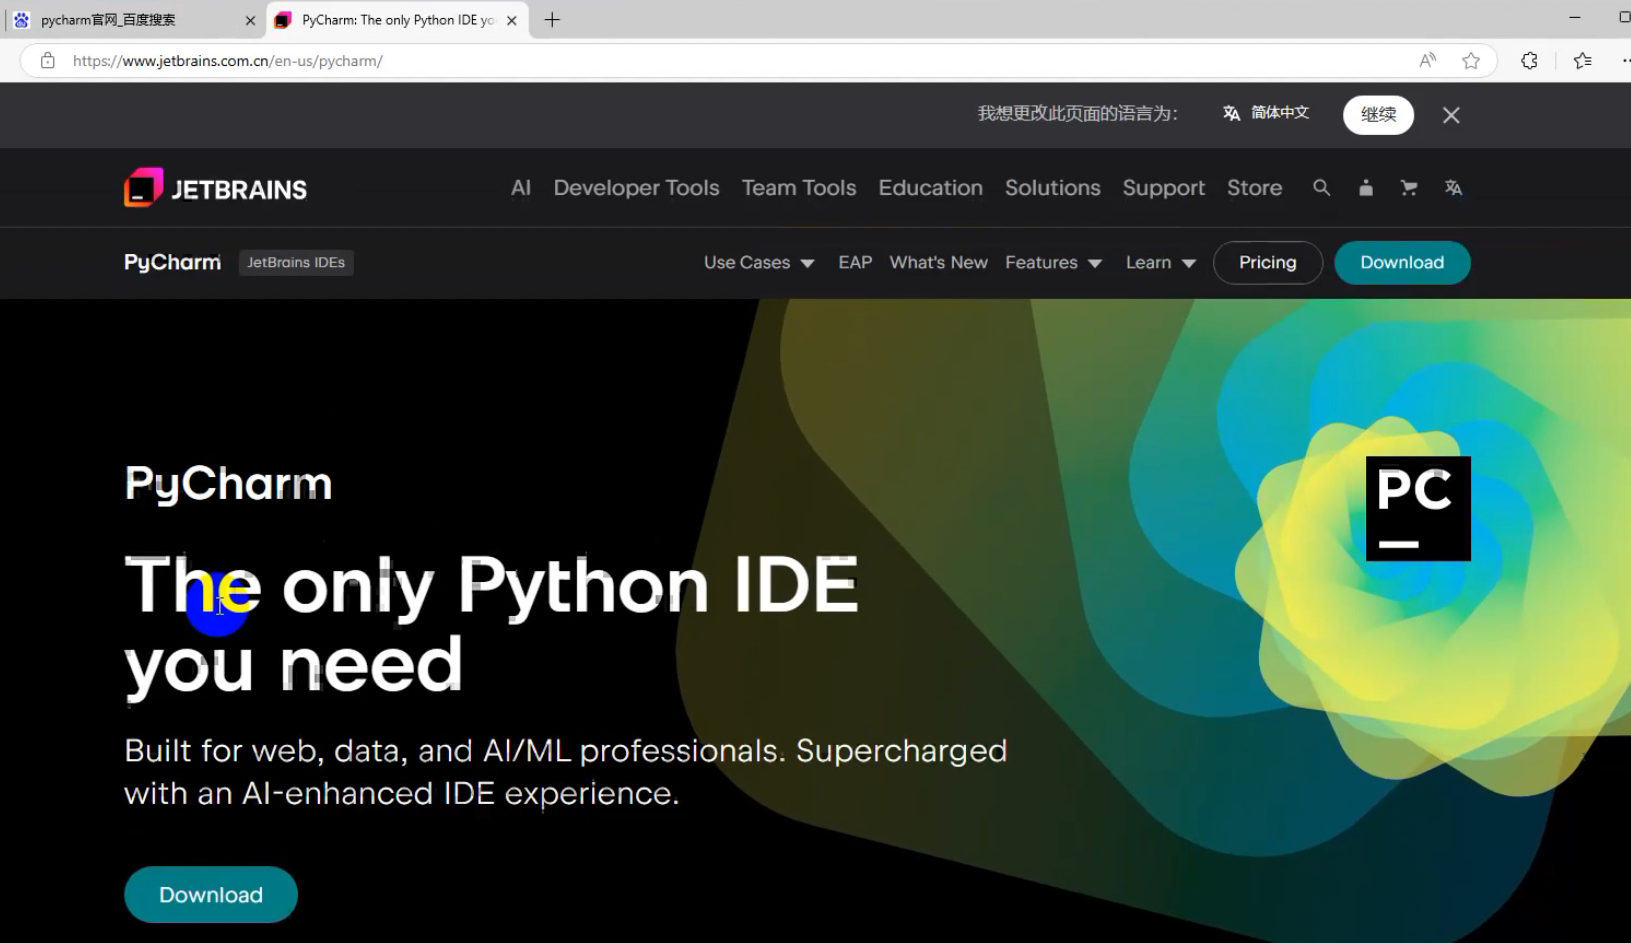
Task: Open the shopping cart icon
Action: point(1409,188)
